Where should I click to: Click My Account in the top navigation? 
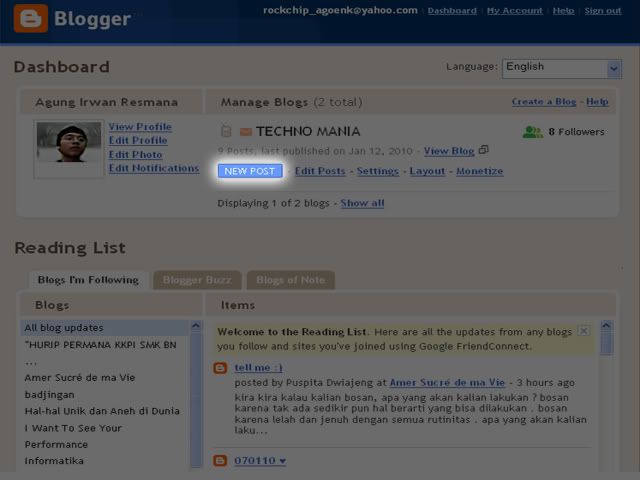coord(515,11)
